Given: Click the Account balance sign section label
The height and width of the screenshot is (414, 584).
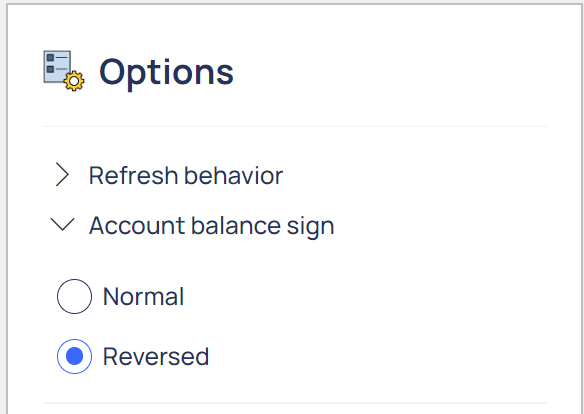Looking at the screenshot, I should tap(212, 226).
